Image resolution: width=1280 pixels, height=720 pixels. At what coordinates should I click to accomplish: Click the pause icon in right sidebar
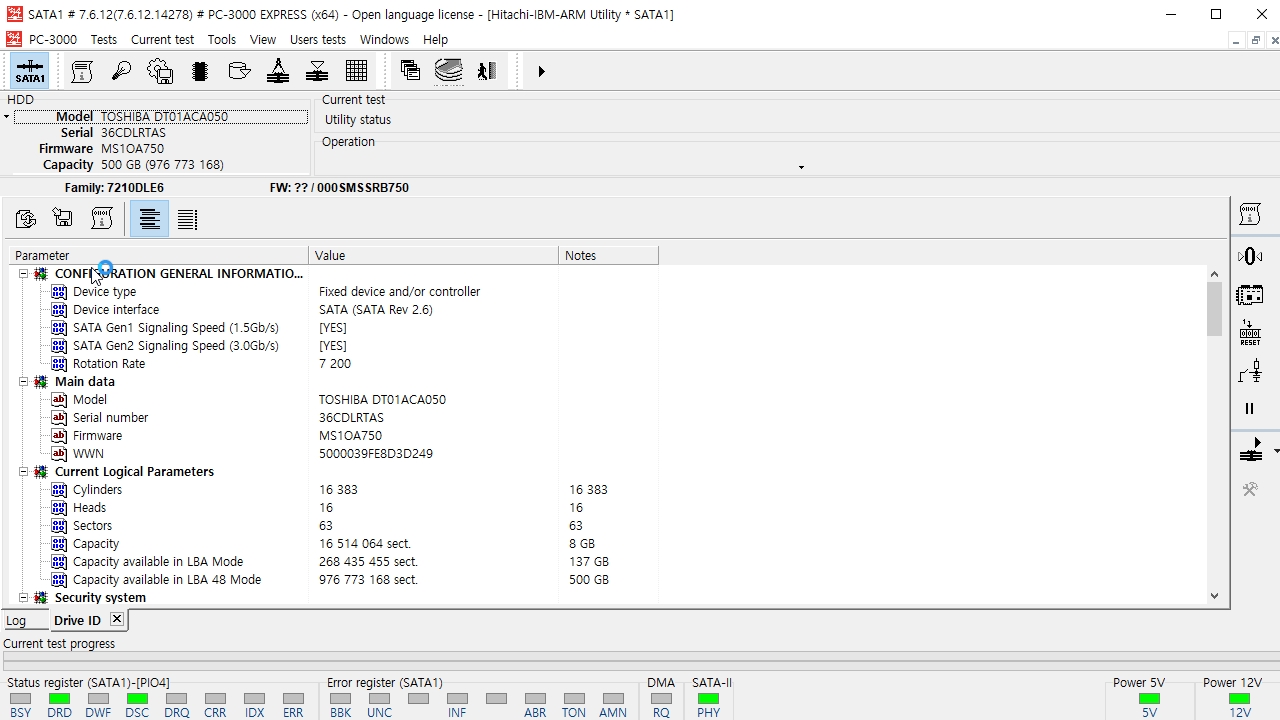pyautogui.click(x=1249, y=408)
